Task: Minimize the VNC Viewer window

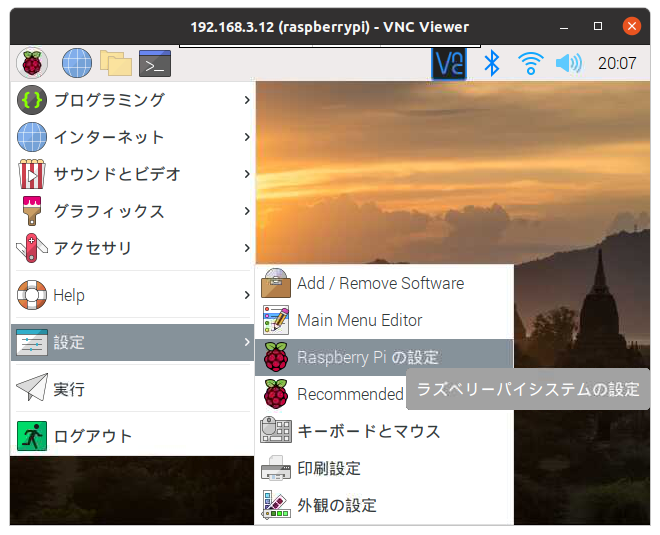Action: point(564,27)
